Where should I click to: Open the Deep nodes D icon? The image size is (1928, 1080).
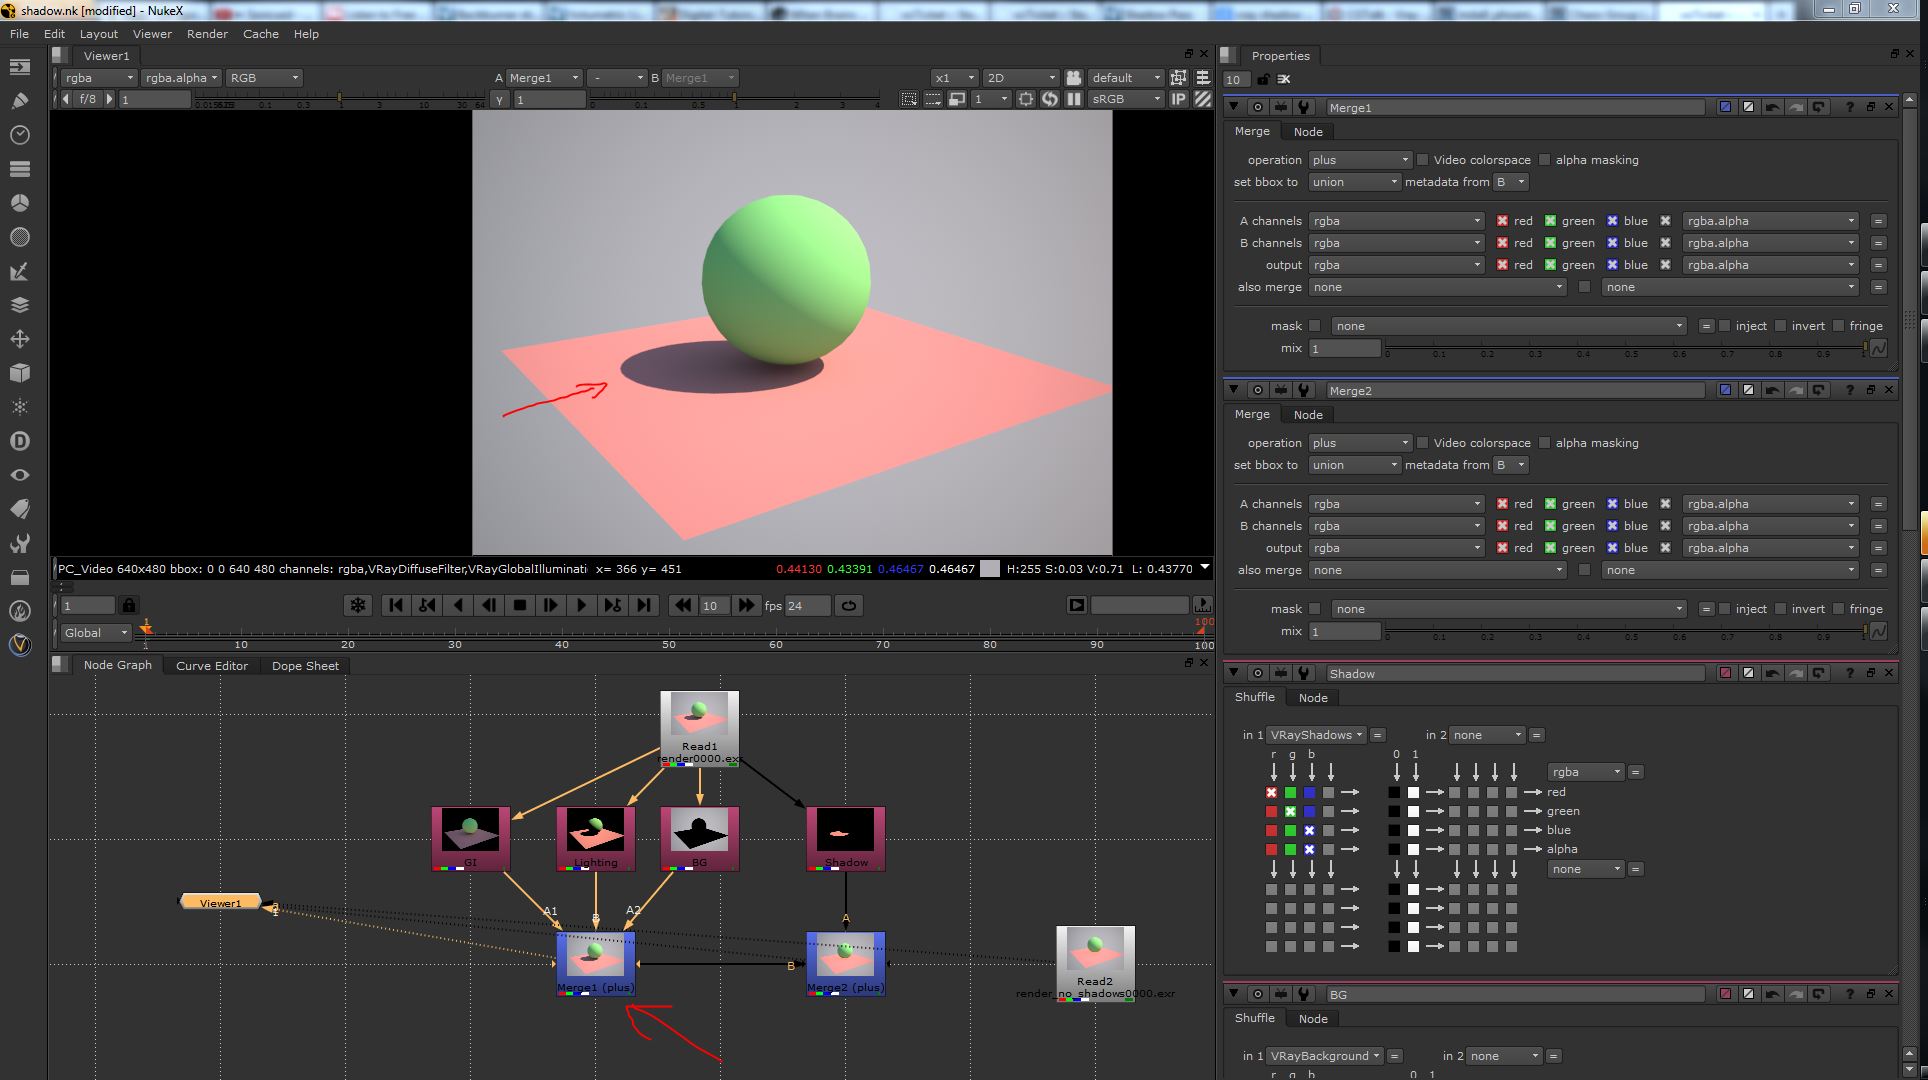point(20,441)
